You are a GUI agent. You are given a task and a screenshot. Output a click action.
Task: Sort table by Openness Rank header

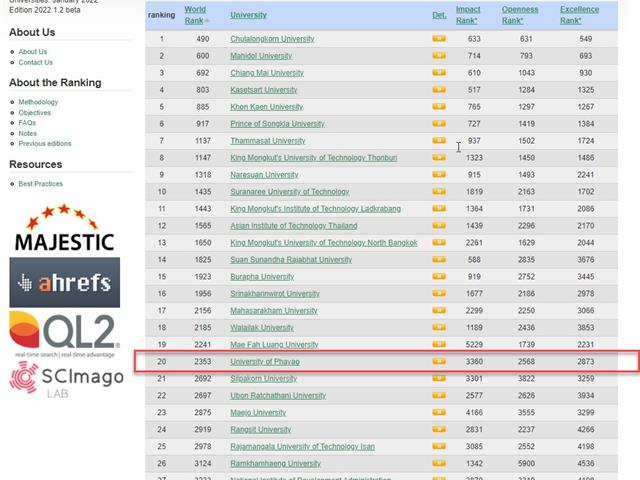520,15
